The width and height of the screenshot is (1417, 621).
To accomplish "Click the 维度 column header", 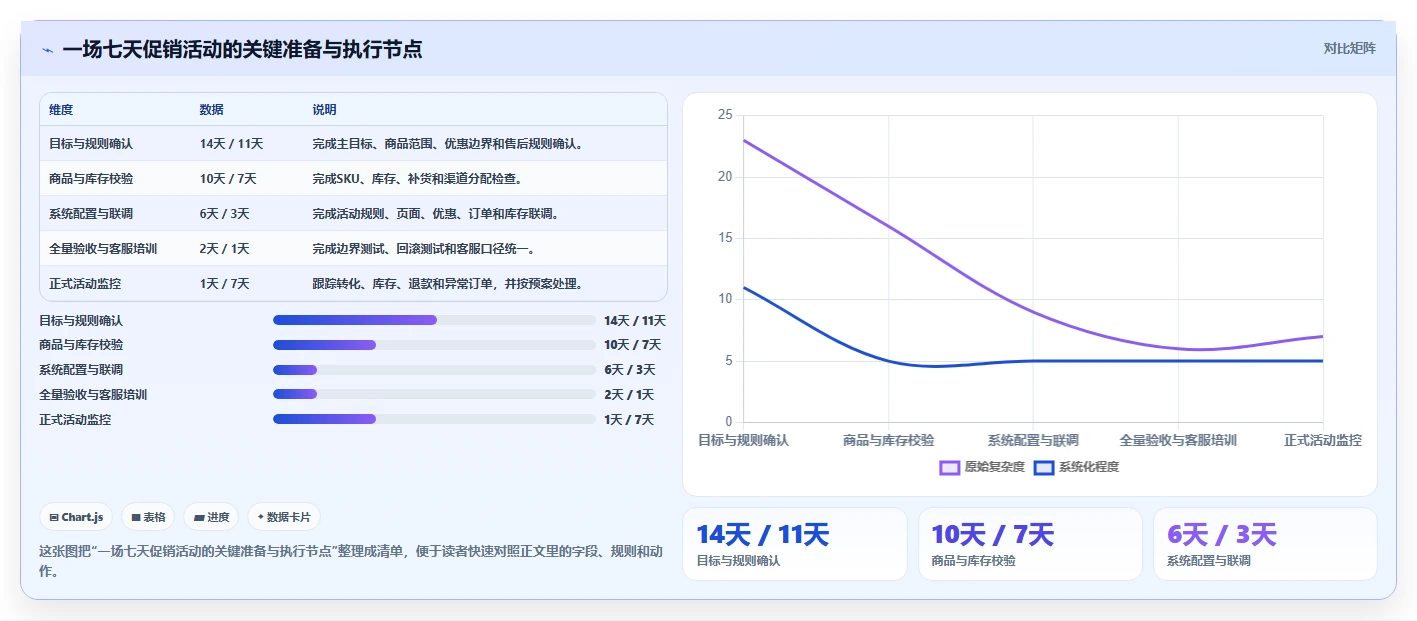I will coord(61,110).
